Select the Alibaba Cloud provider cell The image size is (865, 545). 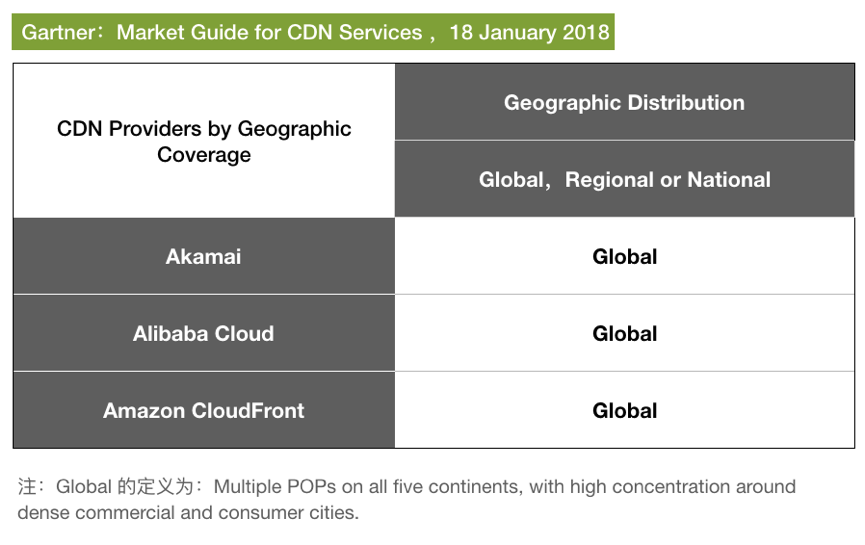pyautogui.click(x=203, y=334)
